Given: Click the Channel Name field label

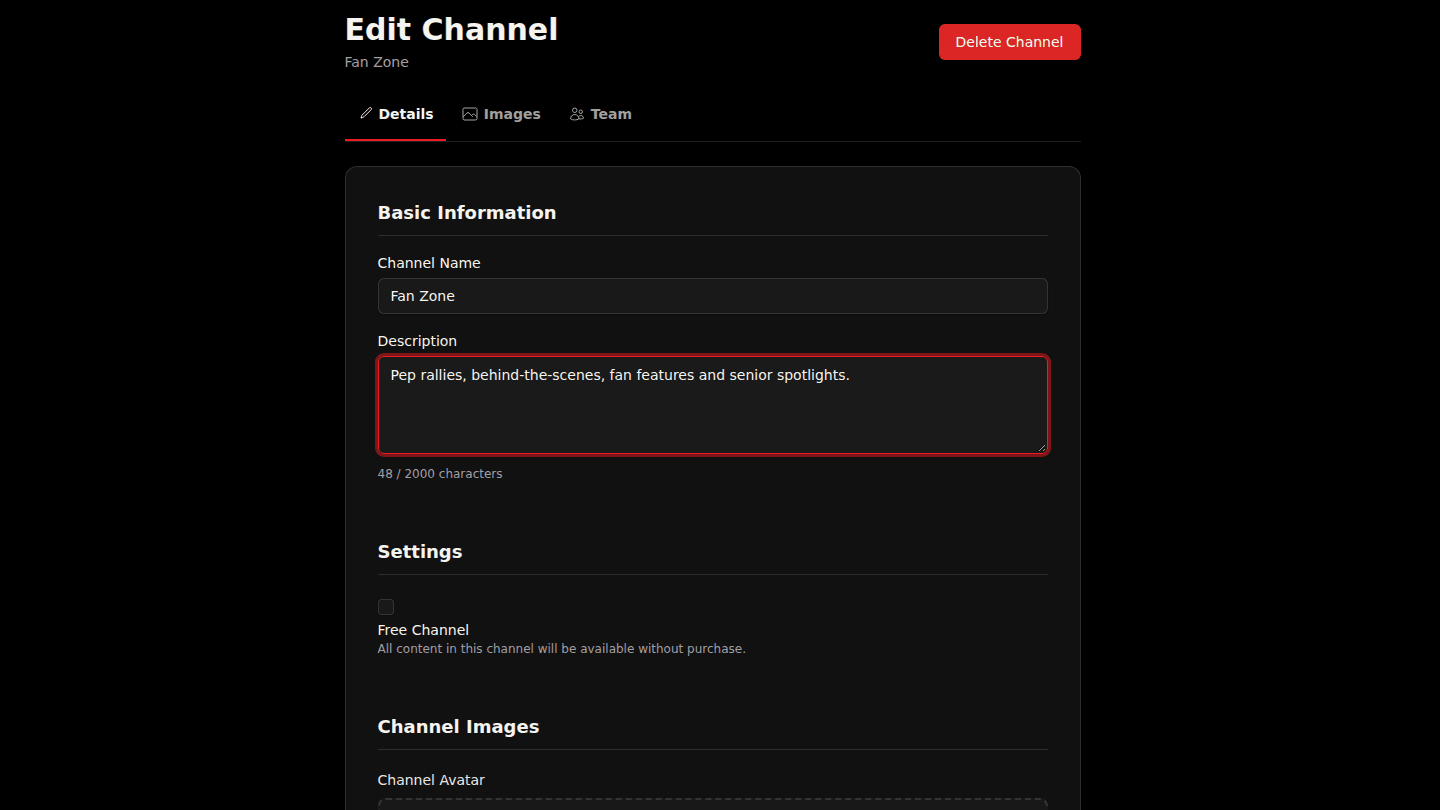Looking at the screenshot, I should [429, 263].
